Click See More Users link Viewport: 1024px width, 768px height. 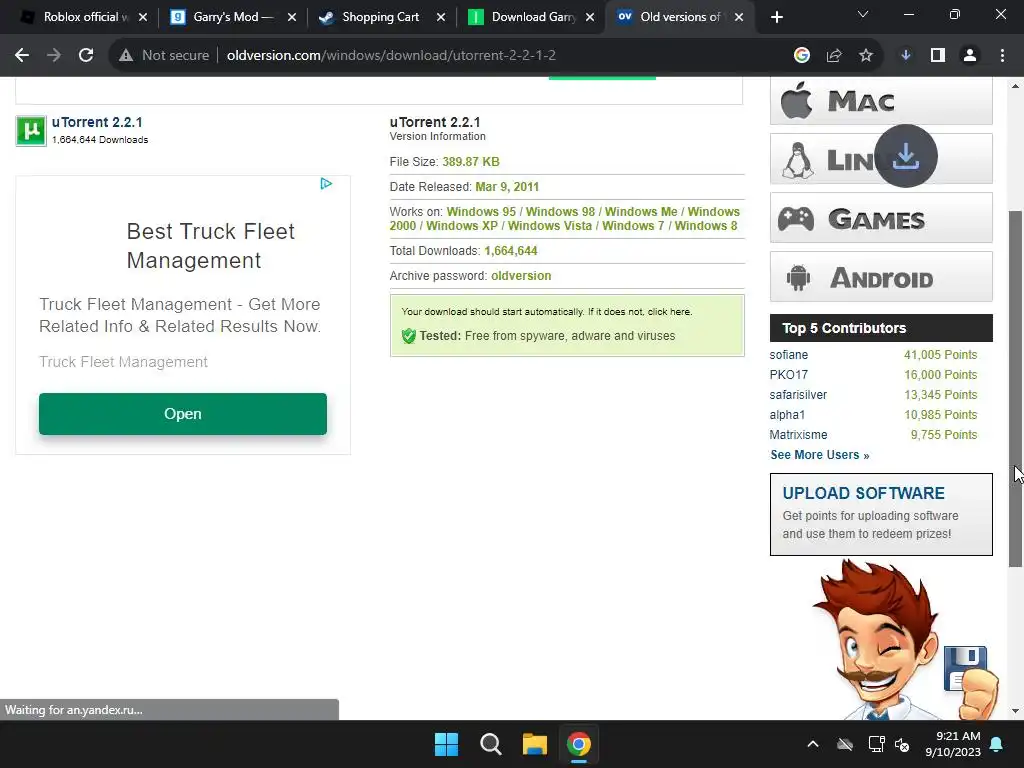click(x=820, y=455)
